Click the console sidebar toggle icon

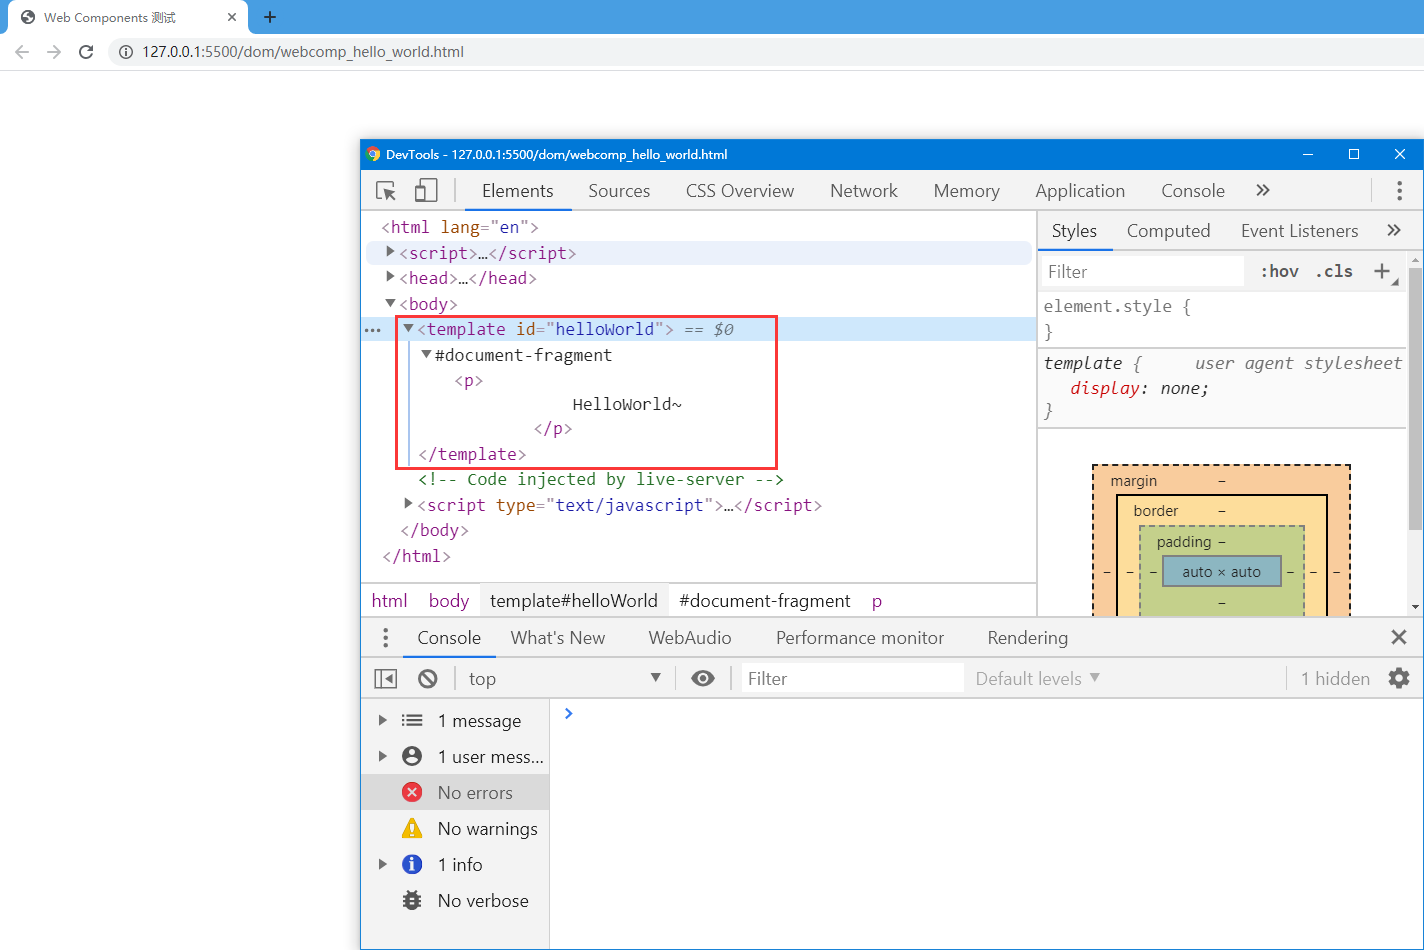coord(385,678)
